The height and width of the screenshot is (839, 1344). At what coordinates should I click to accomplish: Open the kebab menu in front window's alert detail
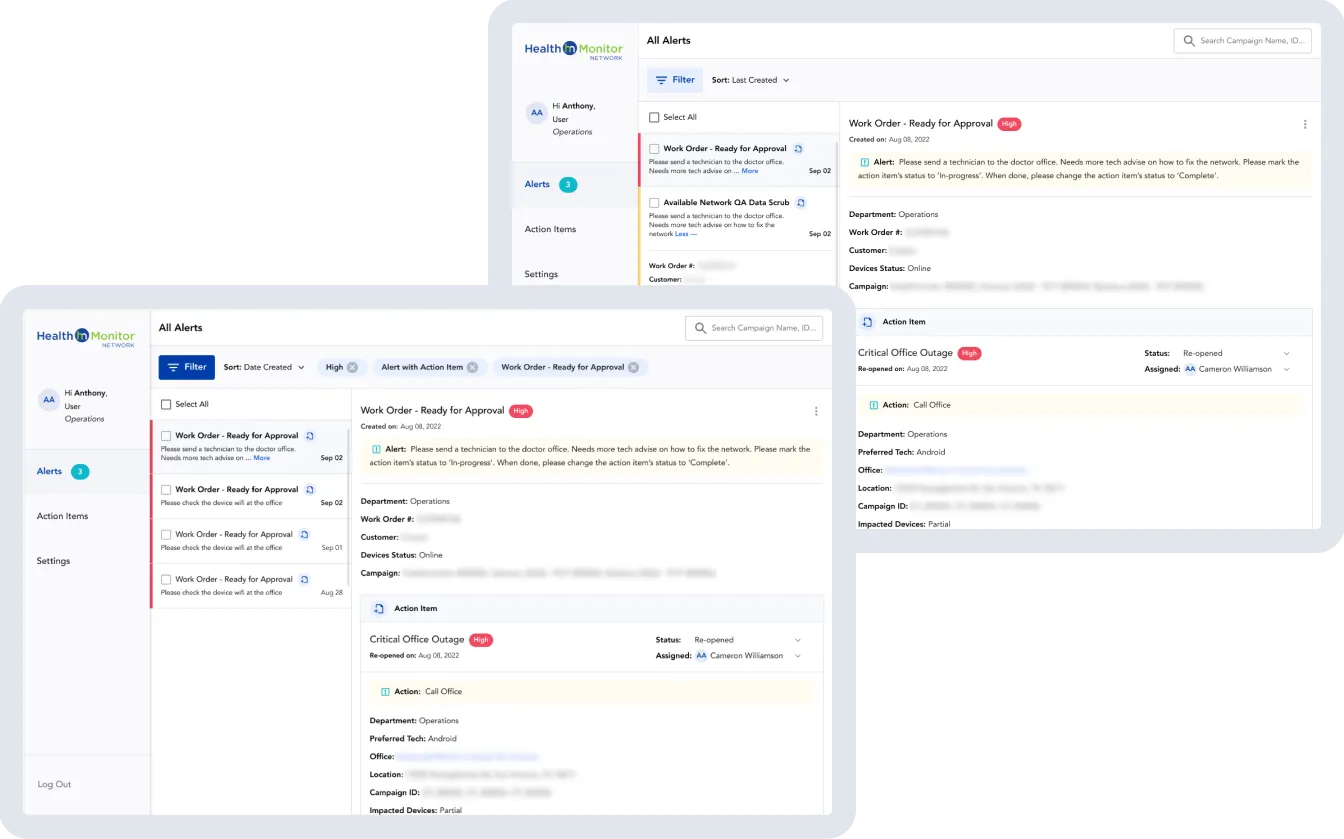tap(816, 411)
